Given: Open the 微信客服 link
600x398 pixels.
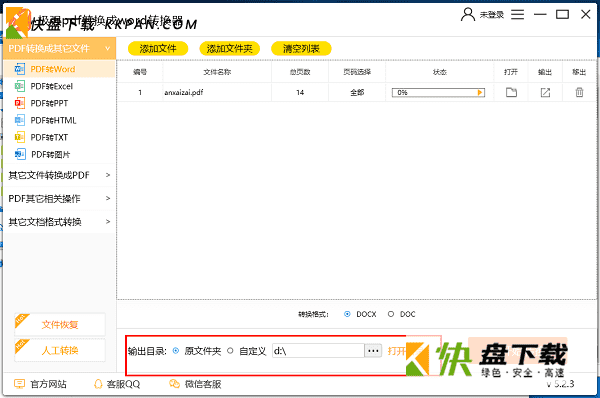Looking at the screenshot, I should (203, 384).
